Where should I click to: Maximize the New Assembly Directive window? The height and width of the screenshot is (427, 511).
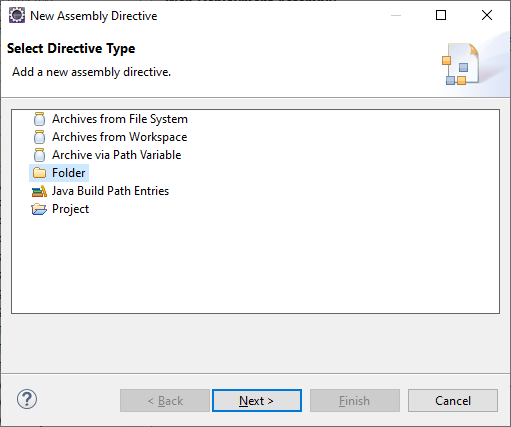point(441,15)
